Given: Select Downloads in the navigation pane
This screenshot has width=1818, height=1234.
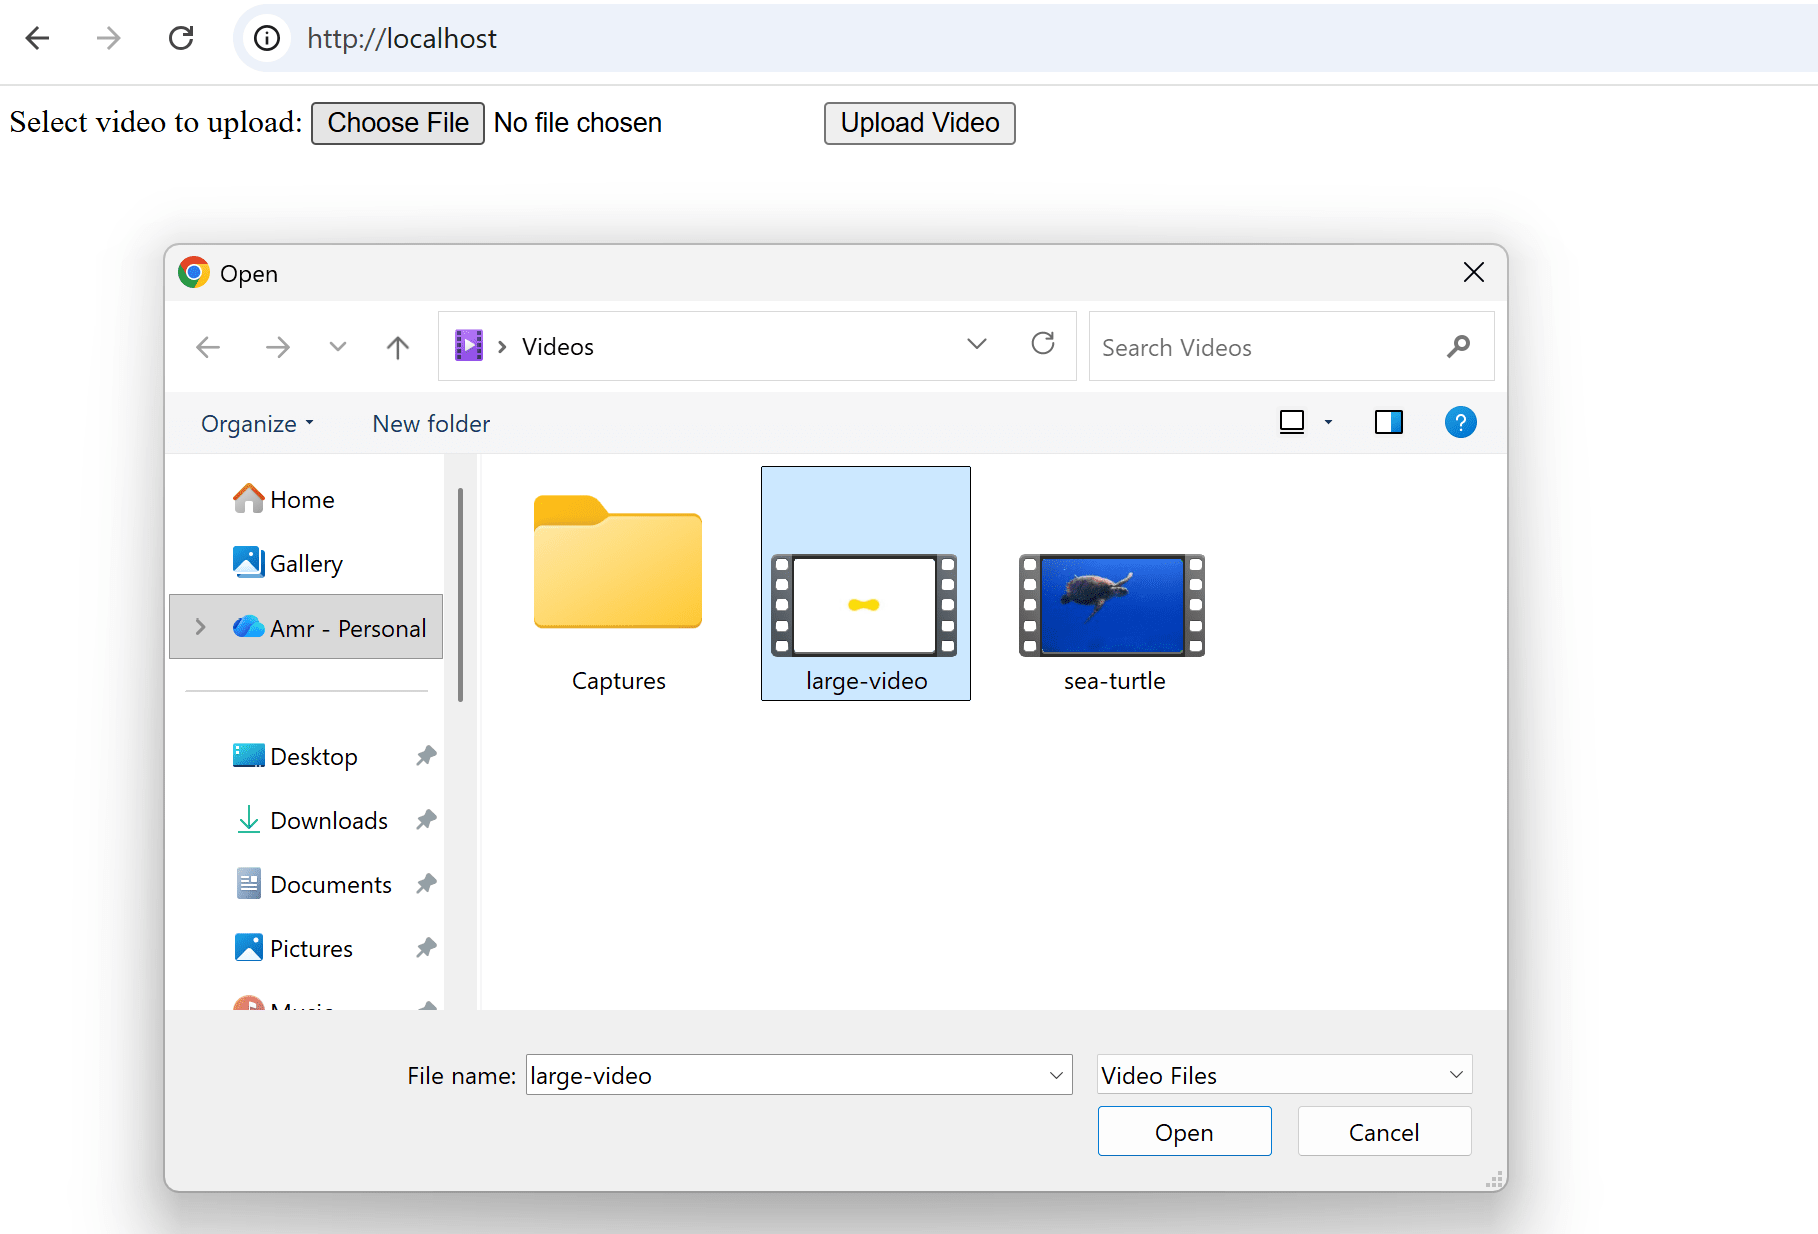Looking at the screenshot, I should 328,821.
